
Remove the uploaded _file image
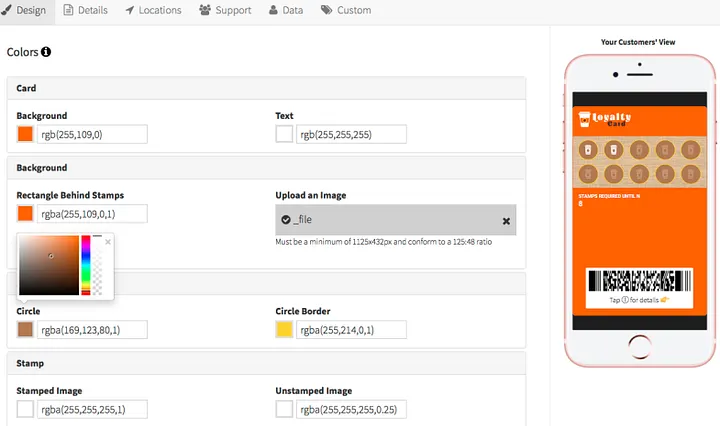(506, 221)
